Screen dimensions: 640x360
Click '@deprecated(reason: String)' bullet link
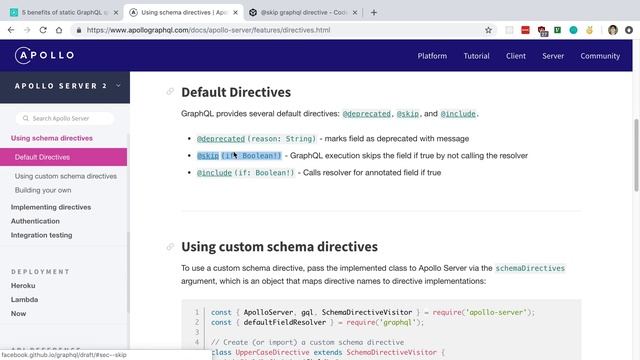pos(256,139)
